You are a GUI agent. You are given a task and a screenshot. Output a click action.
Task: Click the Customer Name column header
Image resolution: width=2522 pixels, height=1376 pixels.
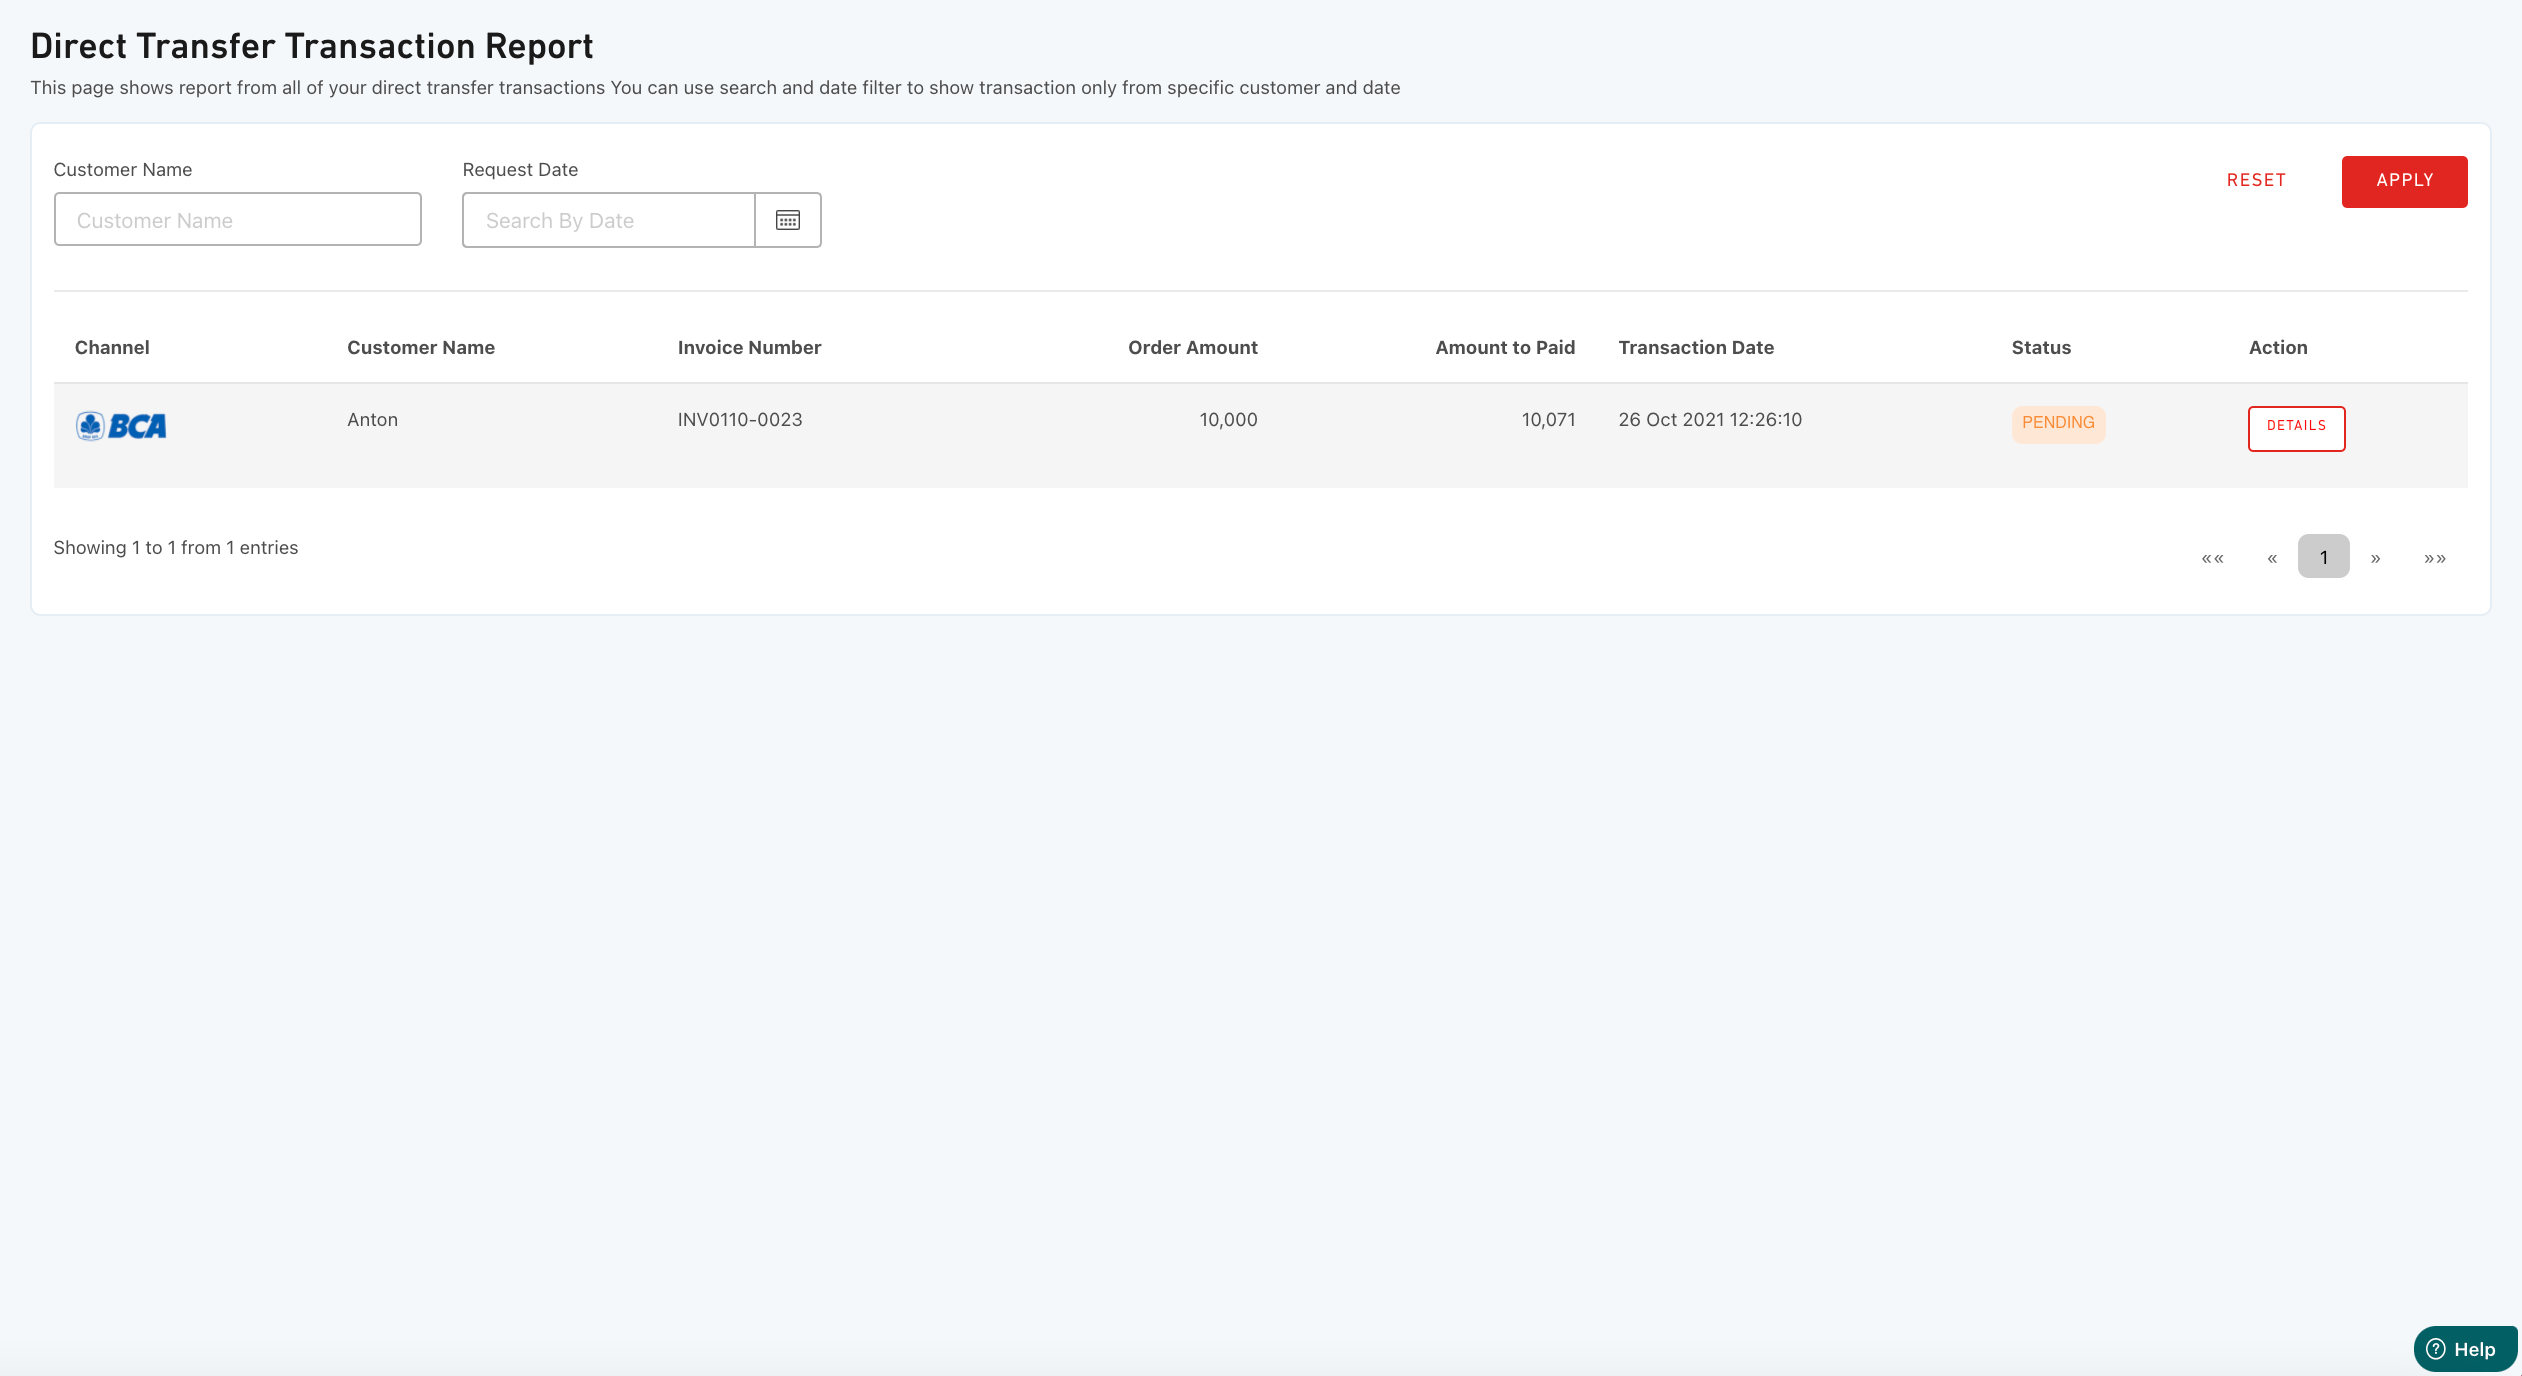point(421,348)
